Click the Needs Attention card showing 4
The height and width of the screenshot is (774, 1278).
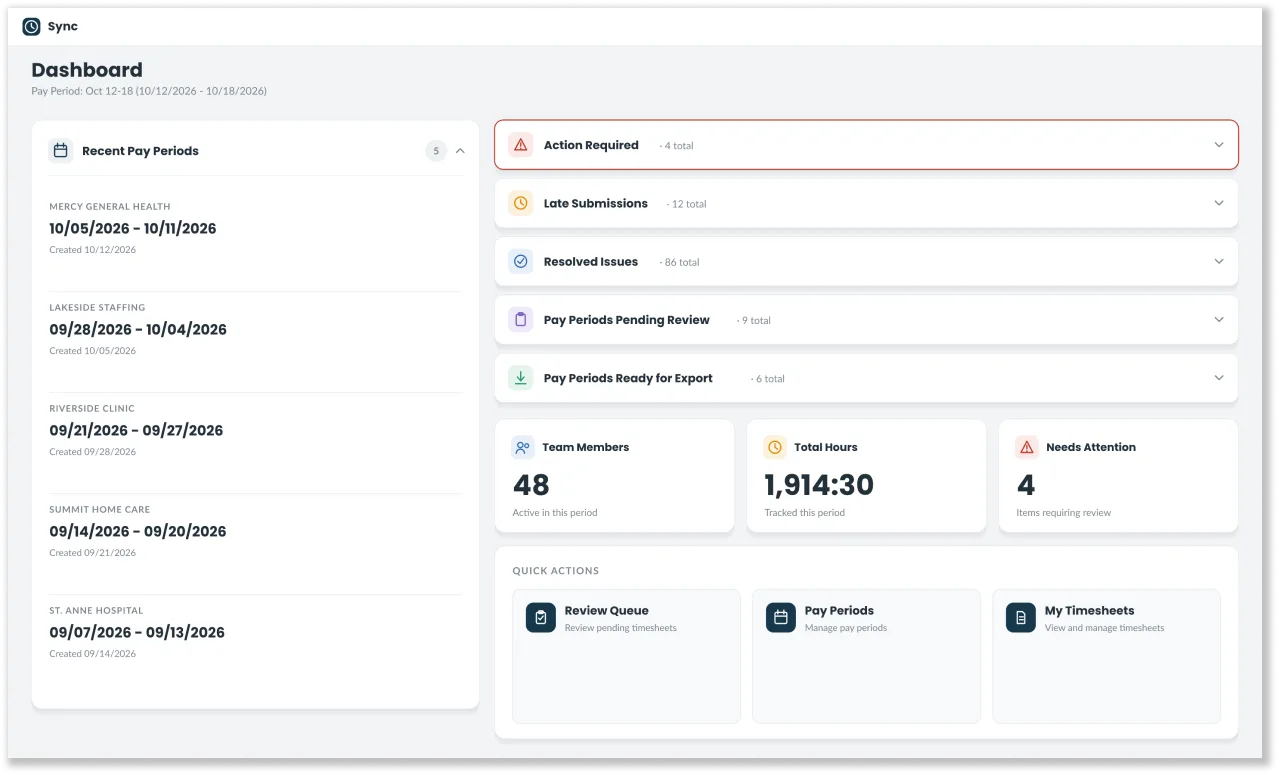[x=1118, y=476]
